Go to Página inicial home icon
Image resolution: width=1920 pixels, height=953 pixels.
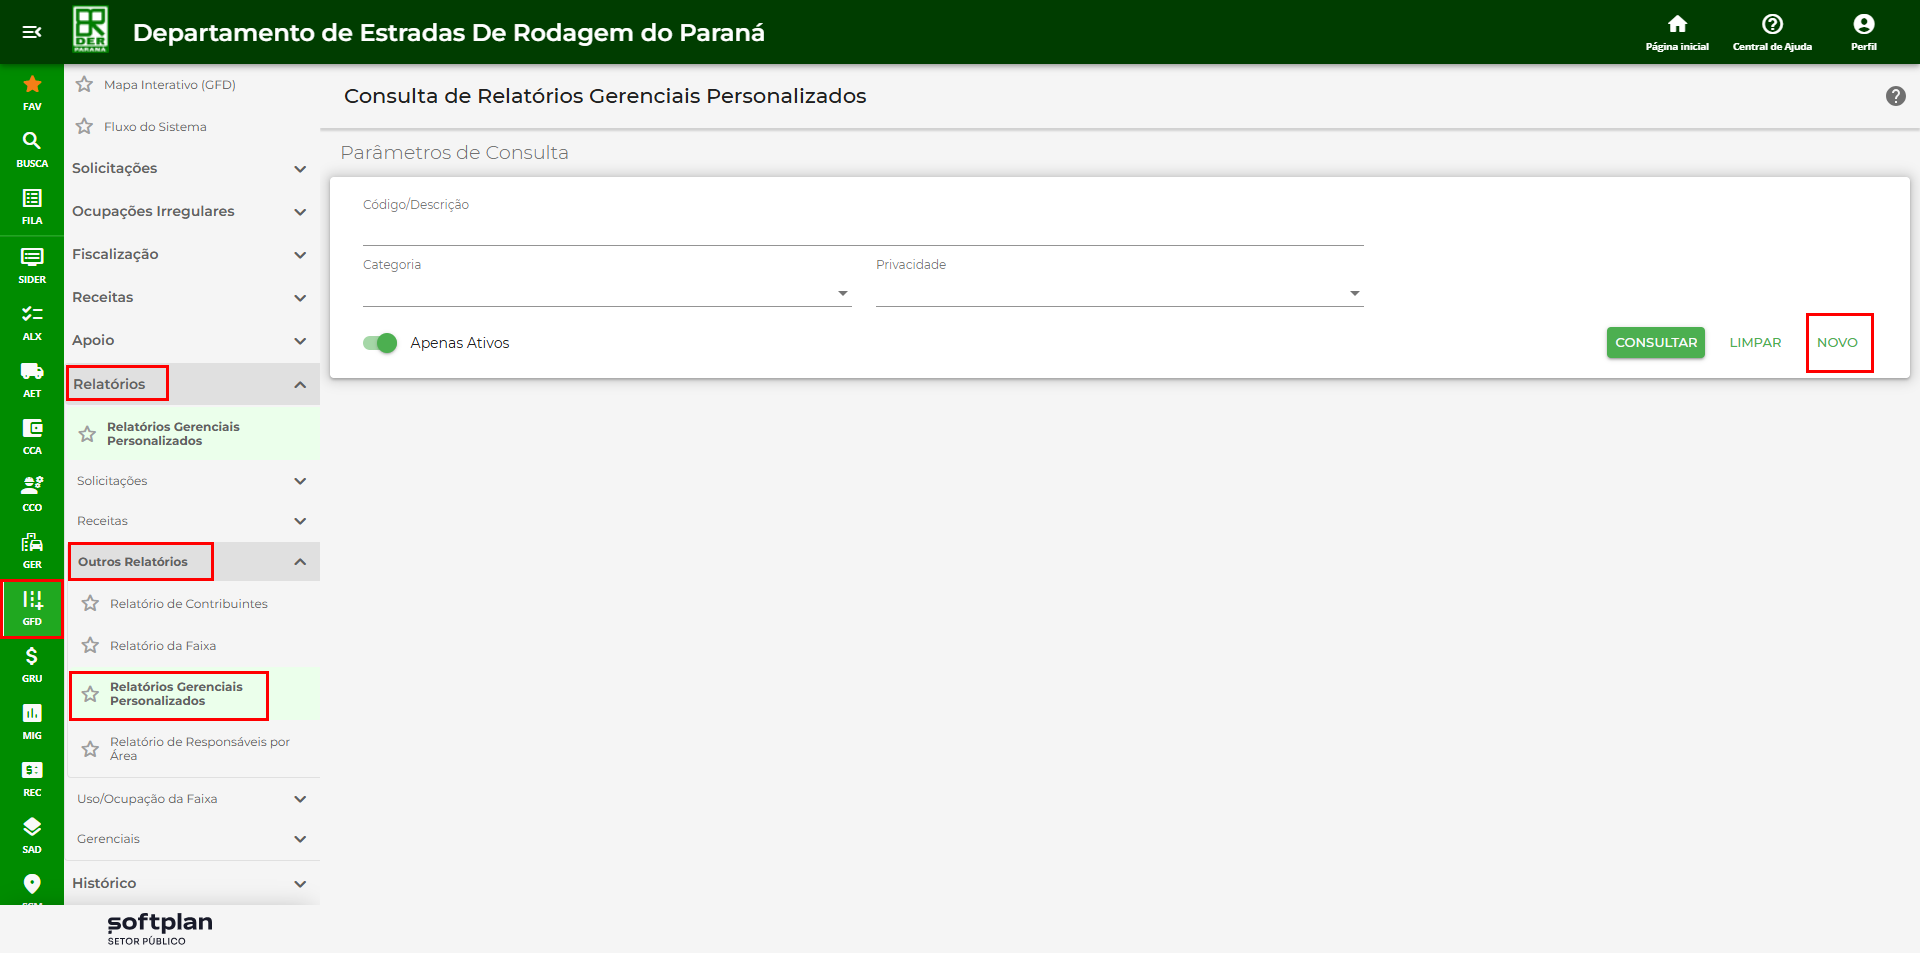tap(1677, 31)
